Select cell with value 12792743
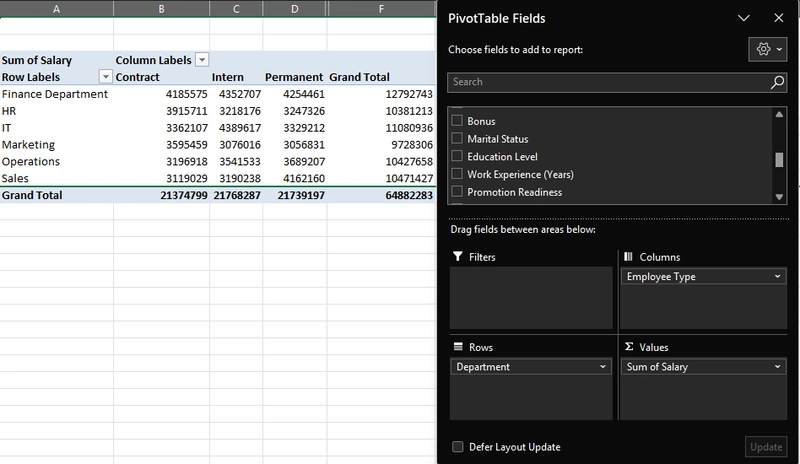This screenshot has height=464, width=800. (x=381, y=93)
